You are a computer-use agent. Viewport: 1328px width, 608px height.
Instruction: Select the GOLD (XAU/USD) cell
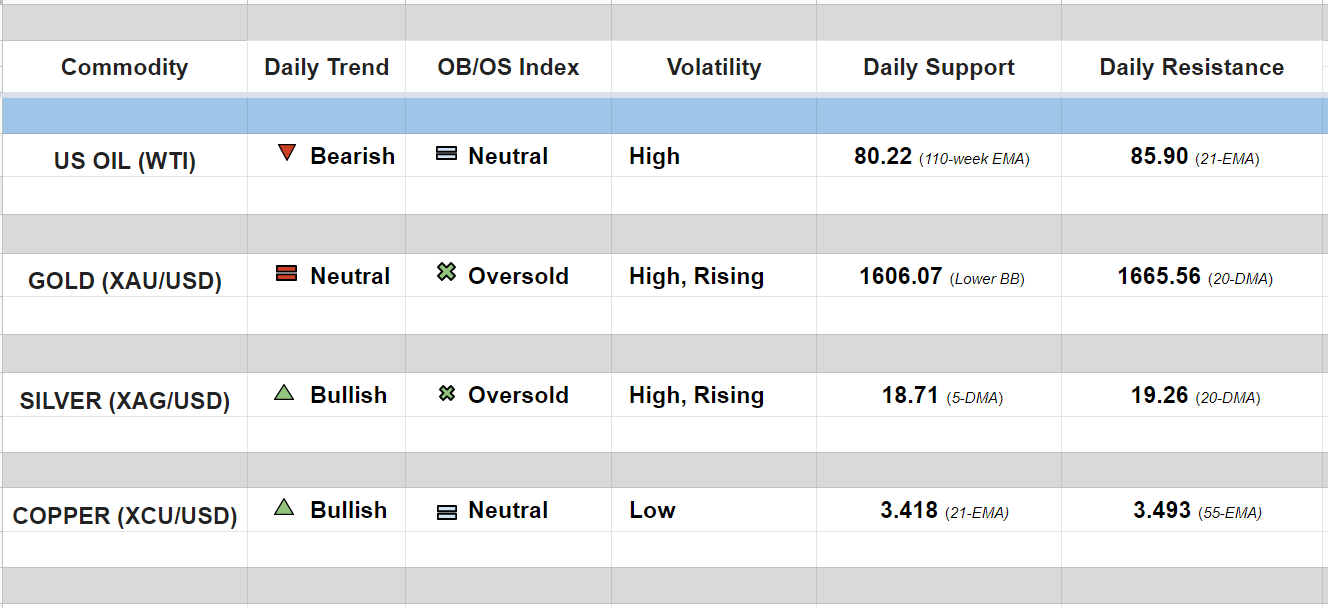point(124,281)
